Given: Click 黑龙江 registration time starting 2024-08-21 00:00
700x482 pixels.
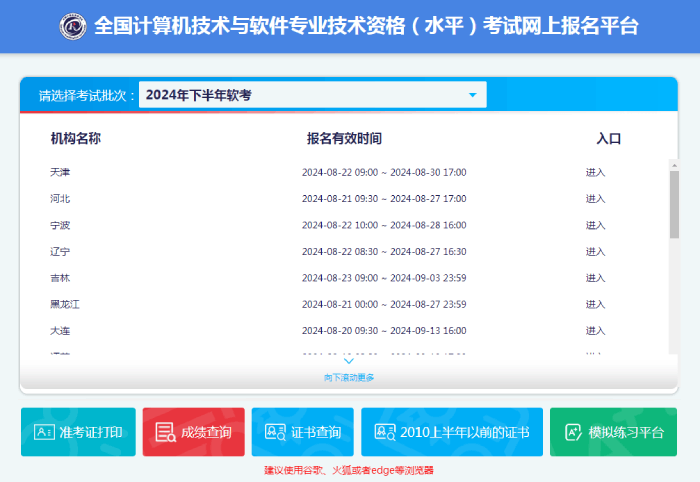Looking at the screenshot, I should click(340, 304).
